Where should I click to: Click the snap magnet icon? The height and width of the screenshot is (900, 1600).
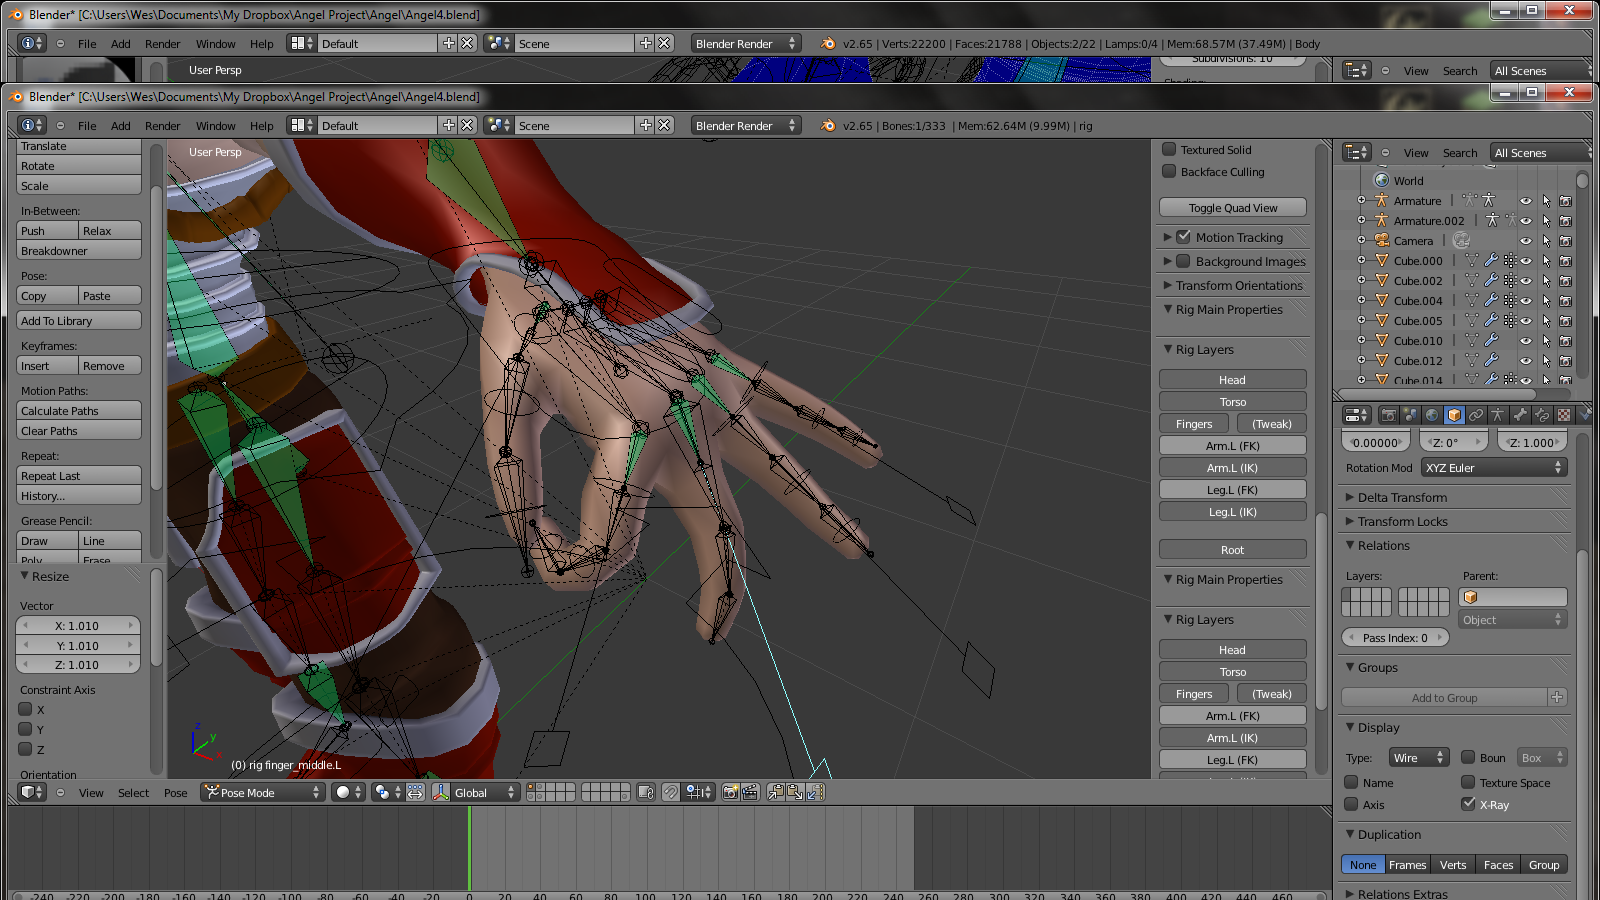click(671, 792)
